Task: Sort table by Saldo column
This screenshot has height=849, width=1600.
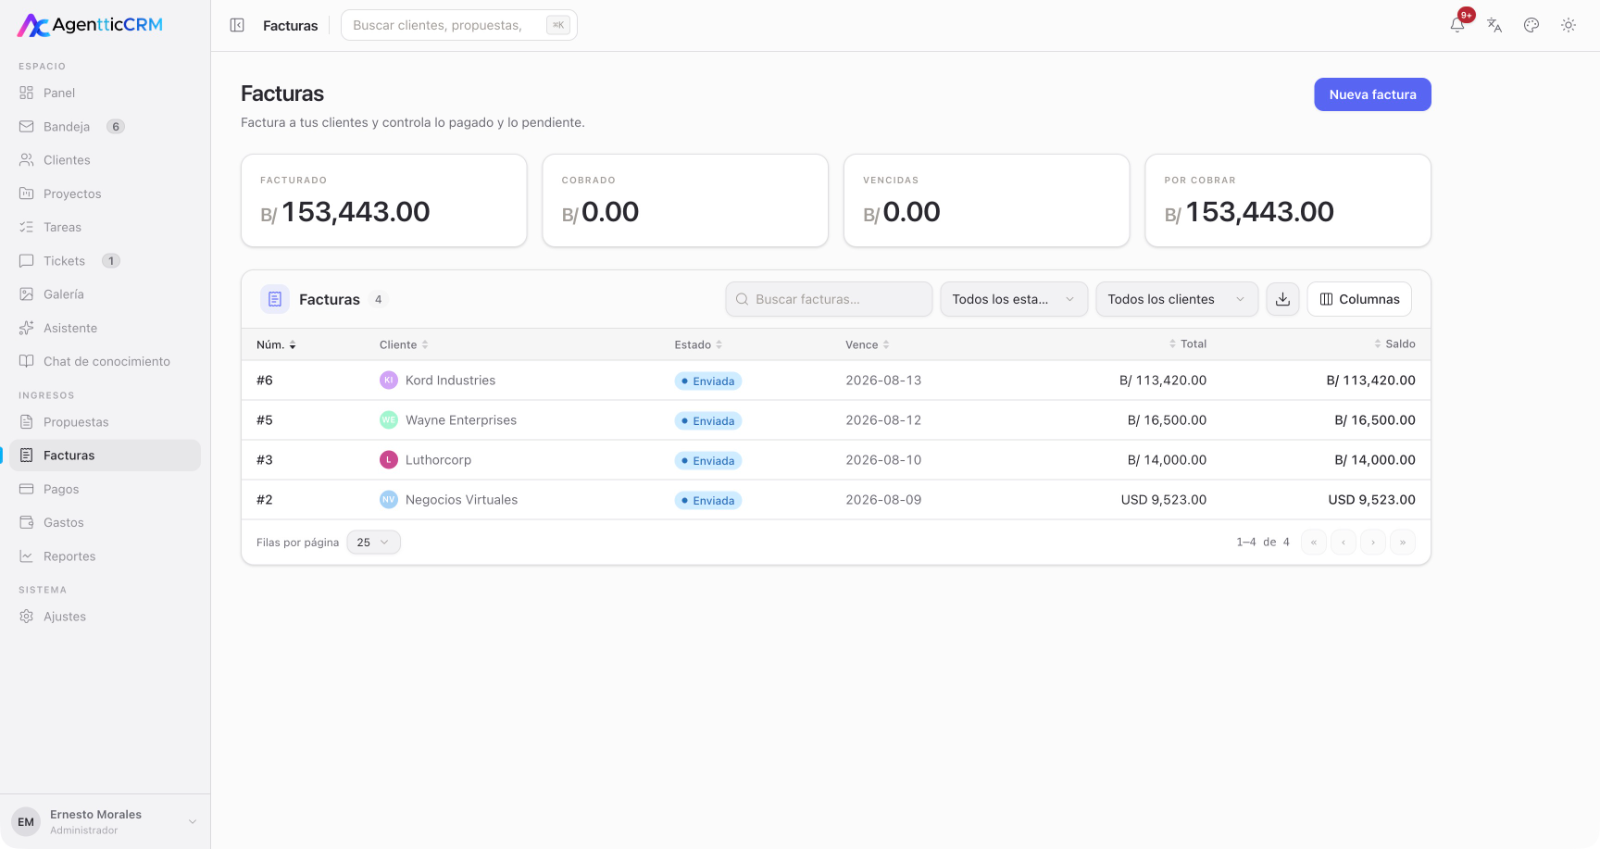Action: point(1395,344)
